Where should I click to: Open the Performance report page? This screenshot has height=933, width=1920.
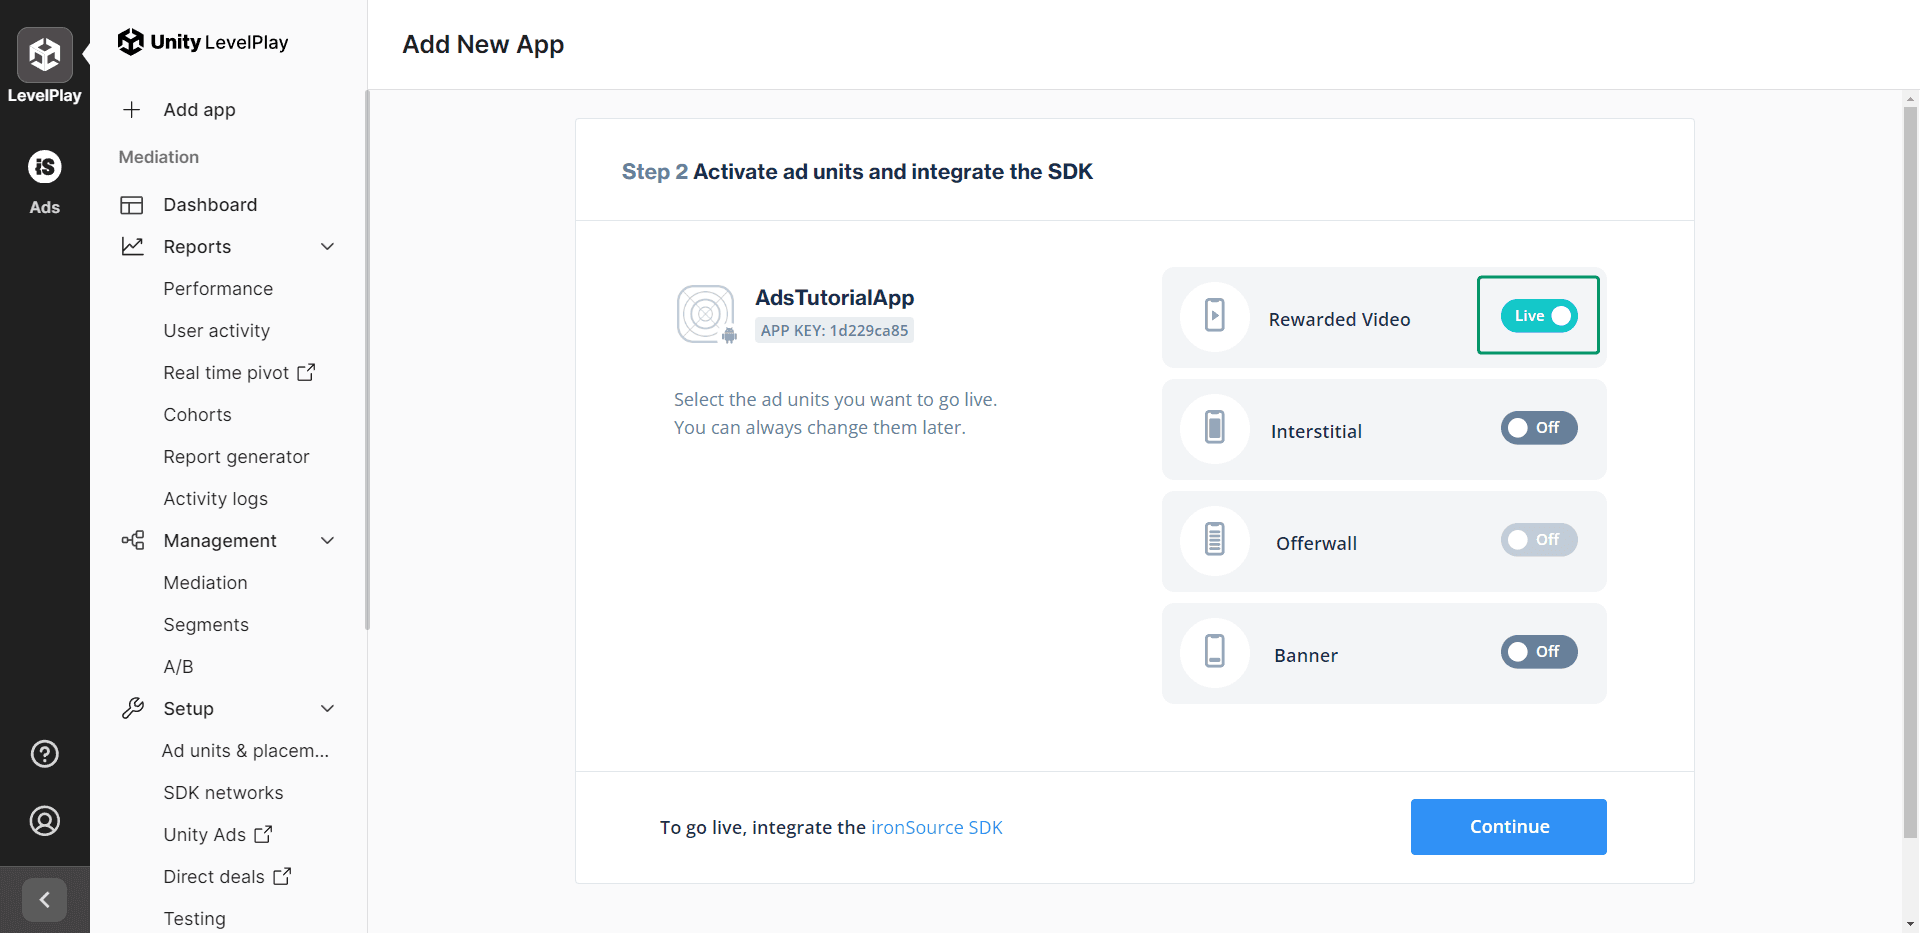tap(218, 288)
